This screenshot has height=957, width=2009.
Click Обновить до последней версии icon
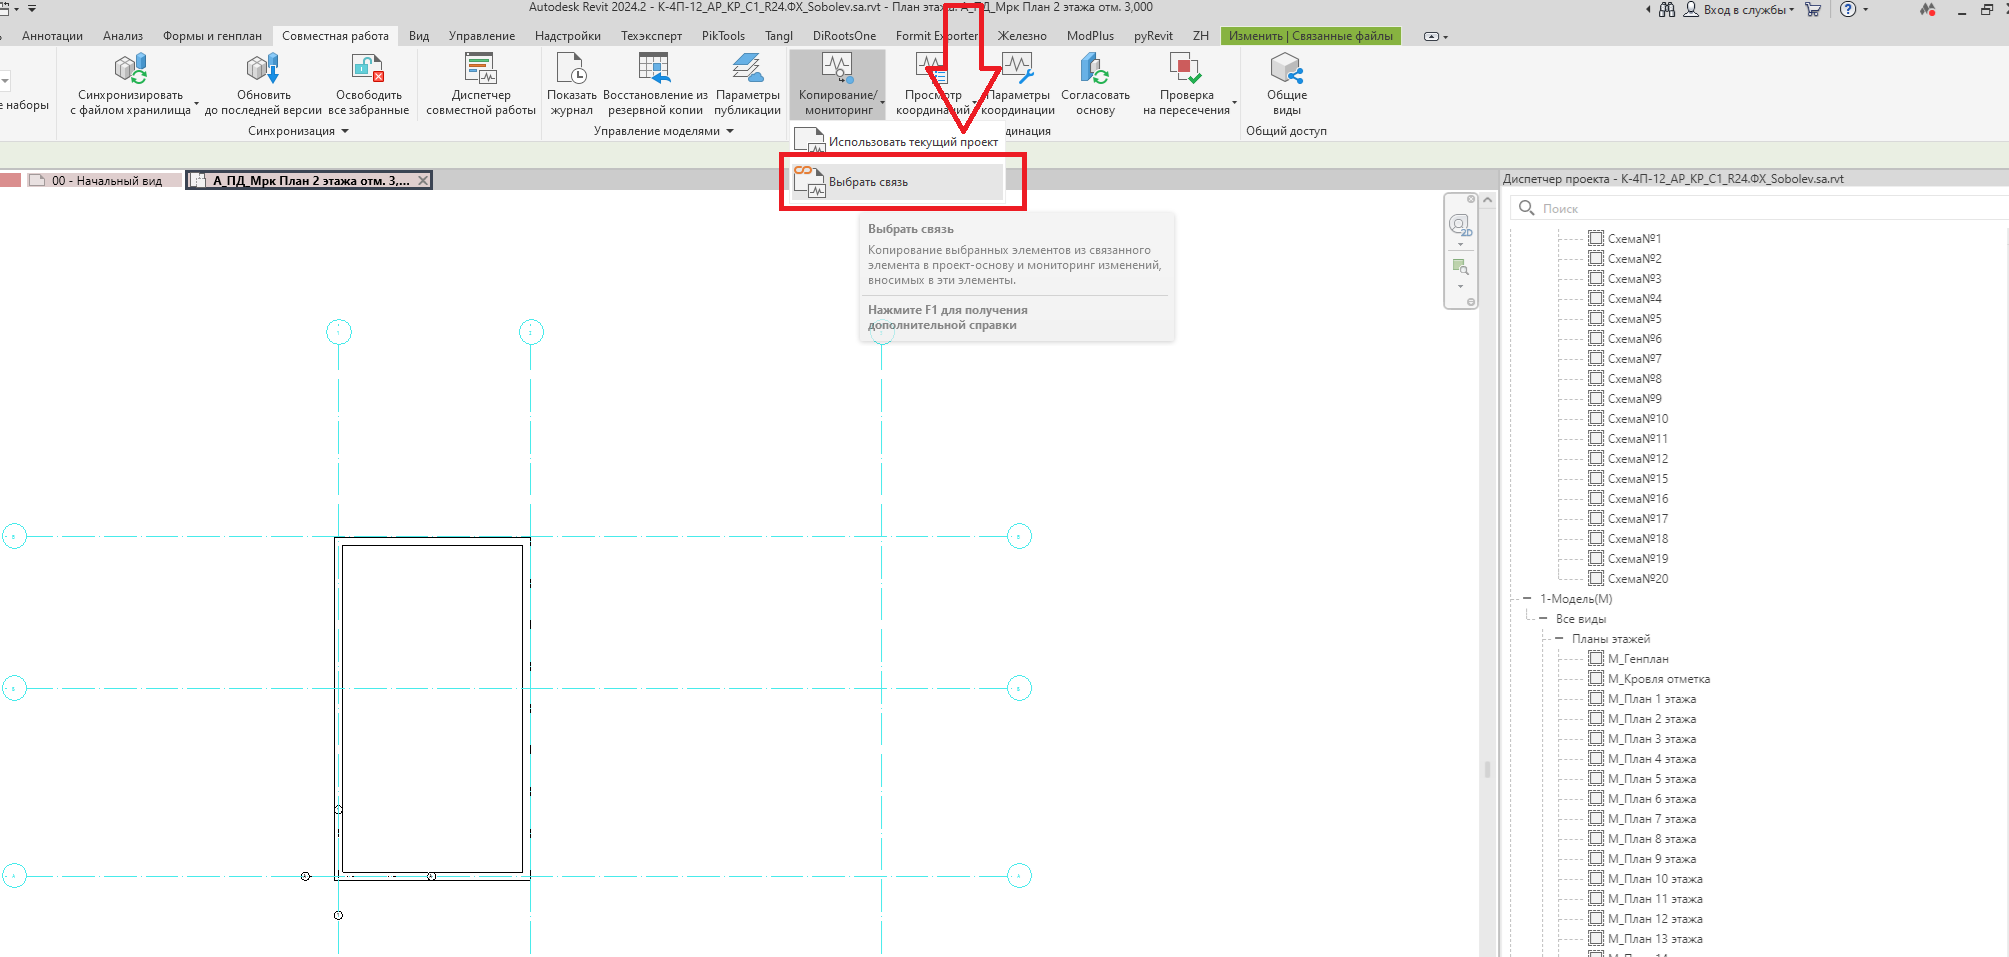(263, 68)
